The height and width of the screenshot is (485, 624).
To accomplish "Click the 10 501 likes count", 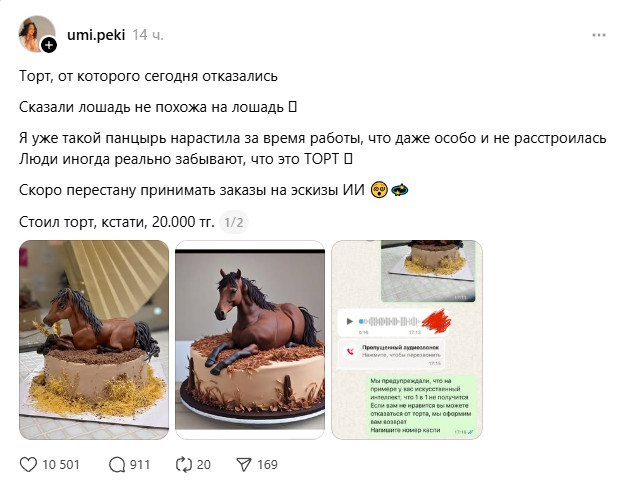I will [61, 465].
